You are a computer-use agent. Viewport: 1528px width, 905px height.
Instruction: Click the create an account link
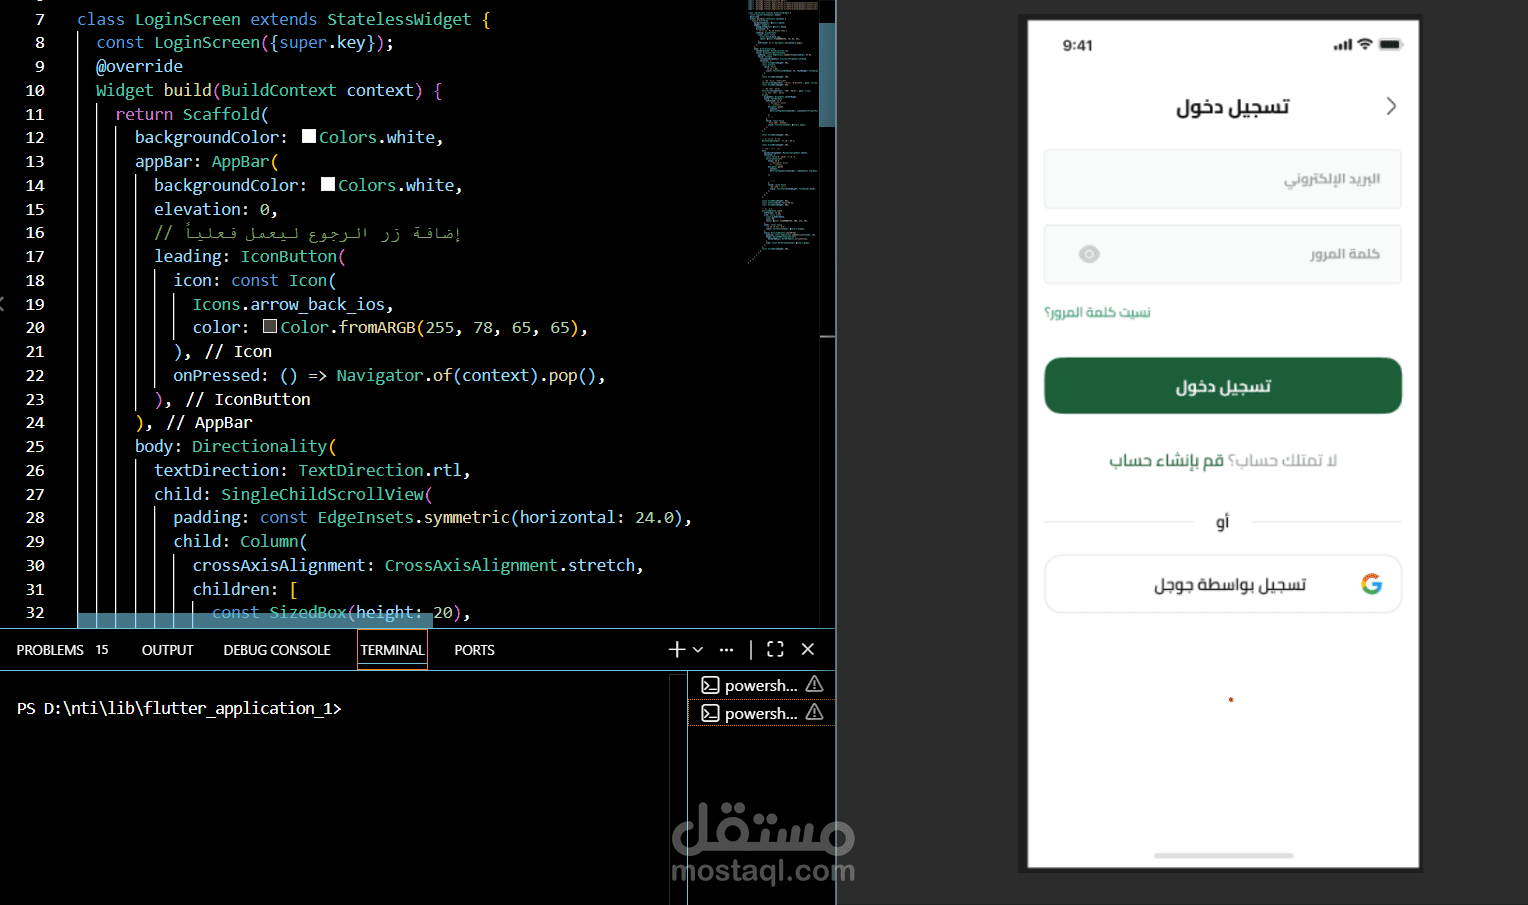[x=1166, y=460]
